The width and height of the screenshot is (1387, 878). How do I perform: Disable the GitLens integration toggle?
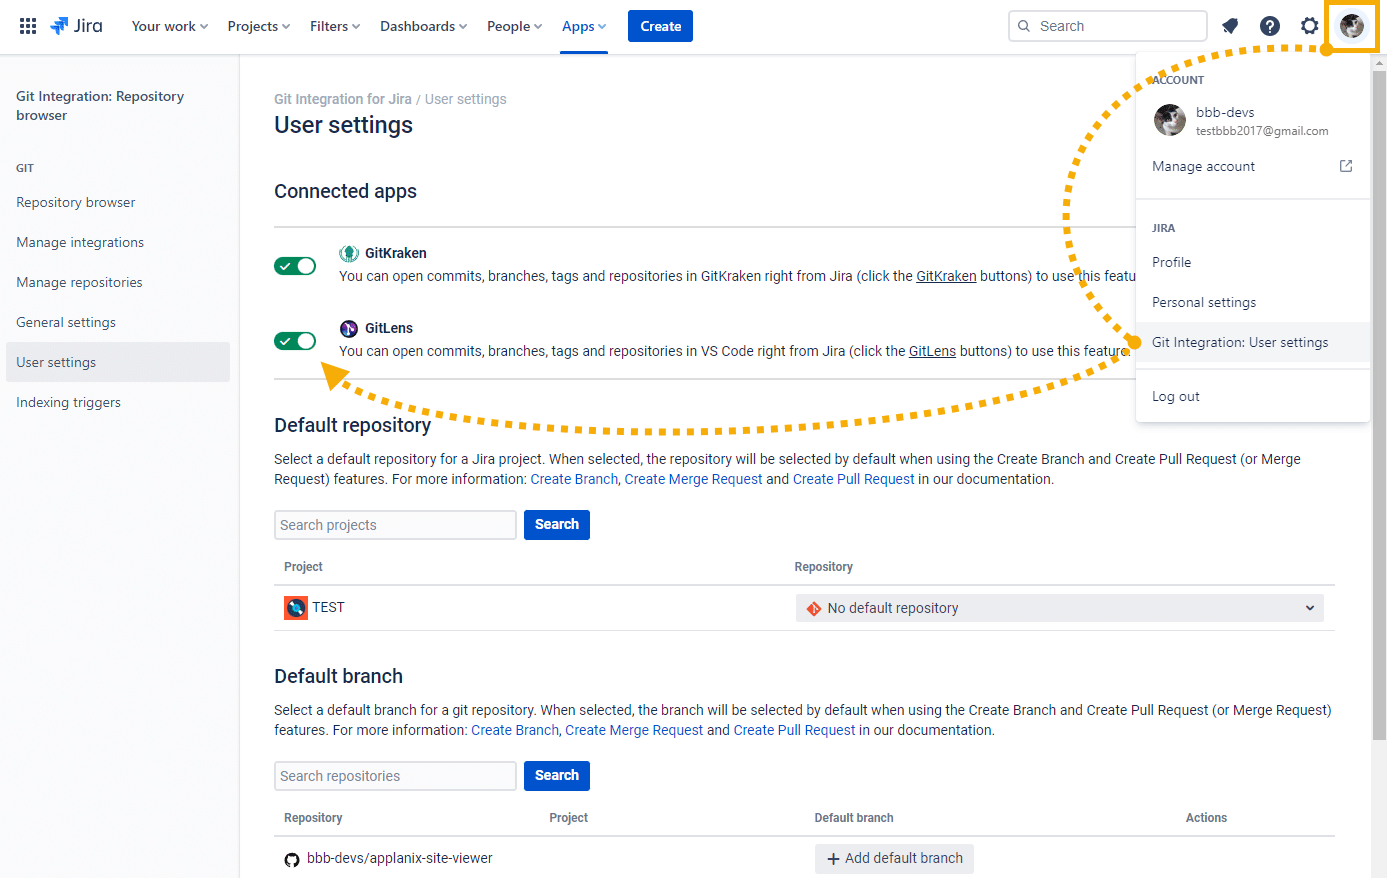click(x=295, y=340)
